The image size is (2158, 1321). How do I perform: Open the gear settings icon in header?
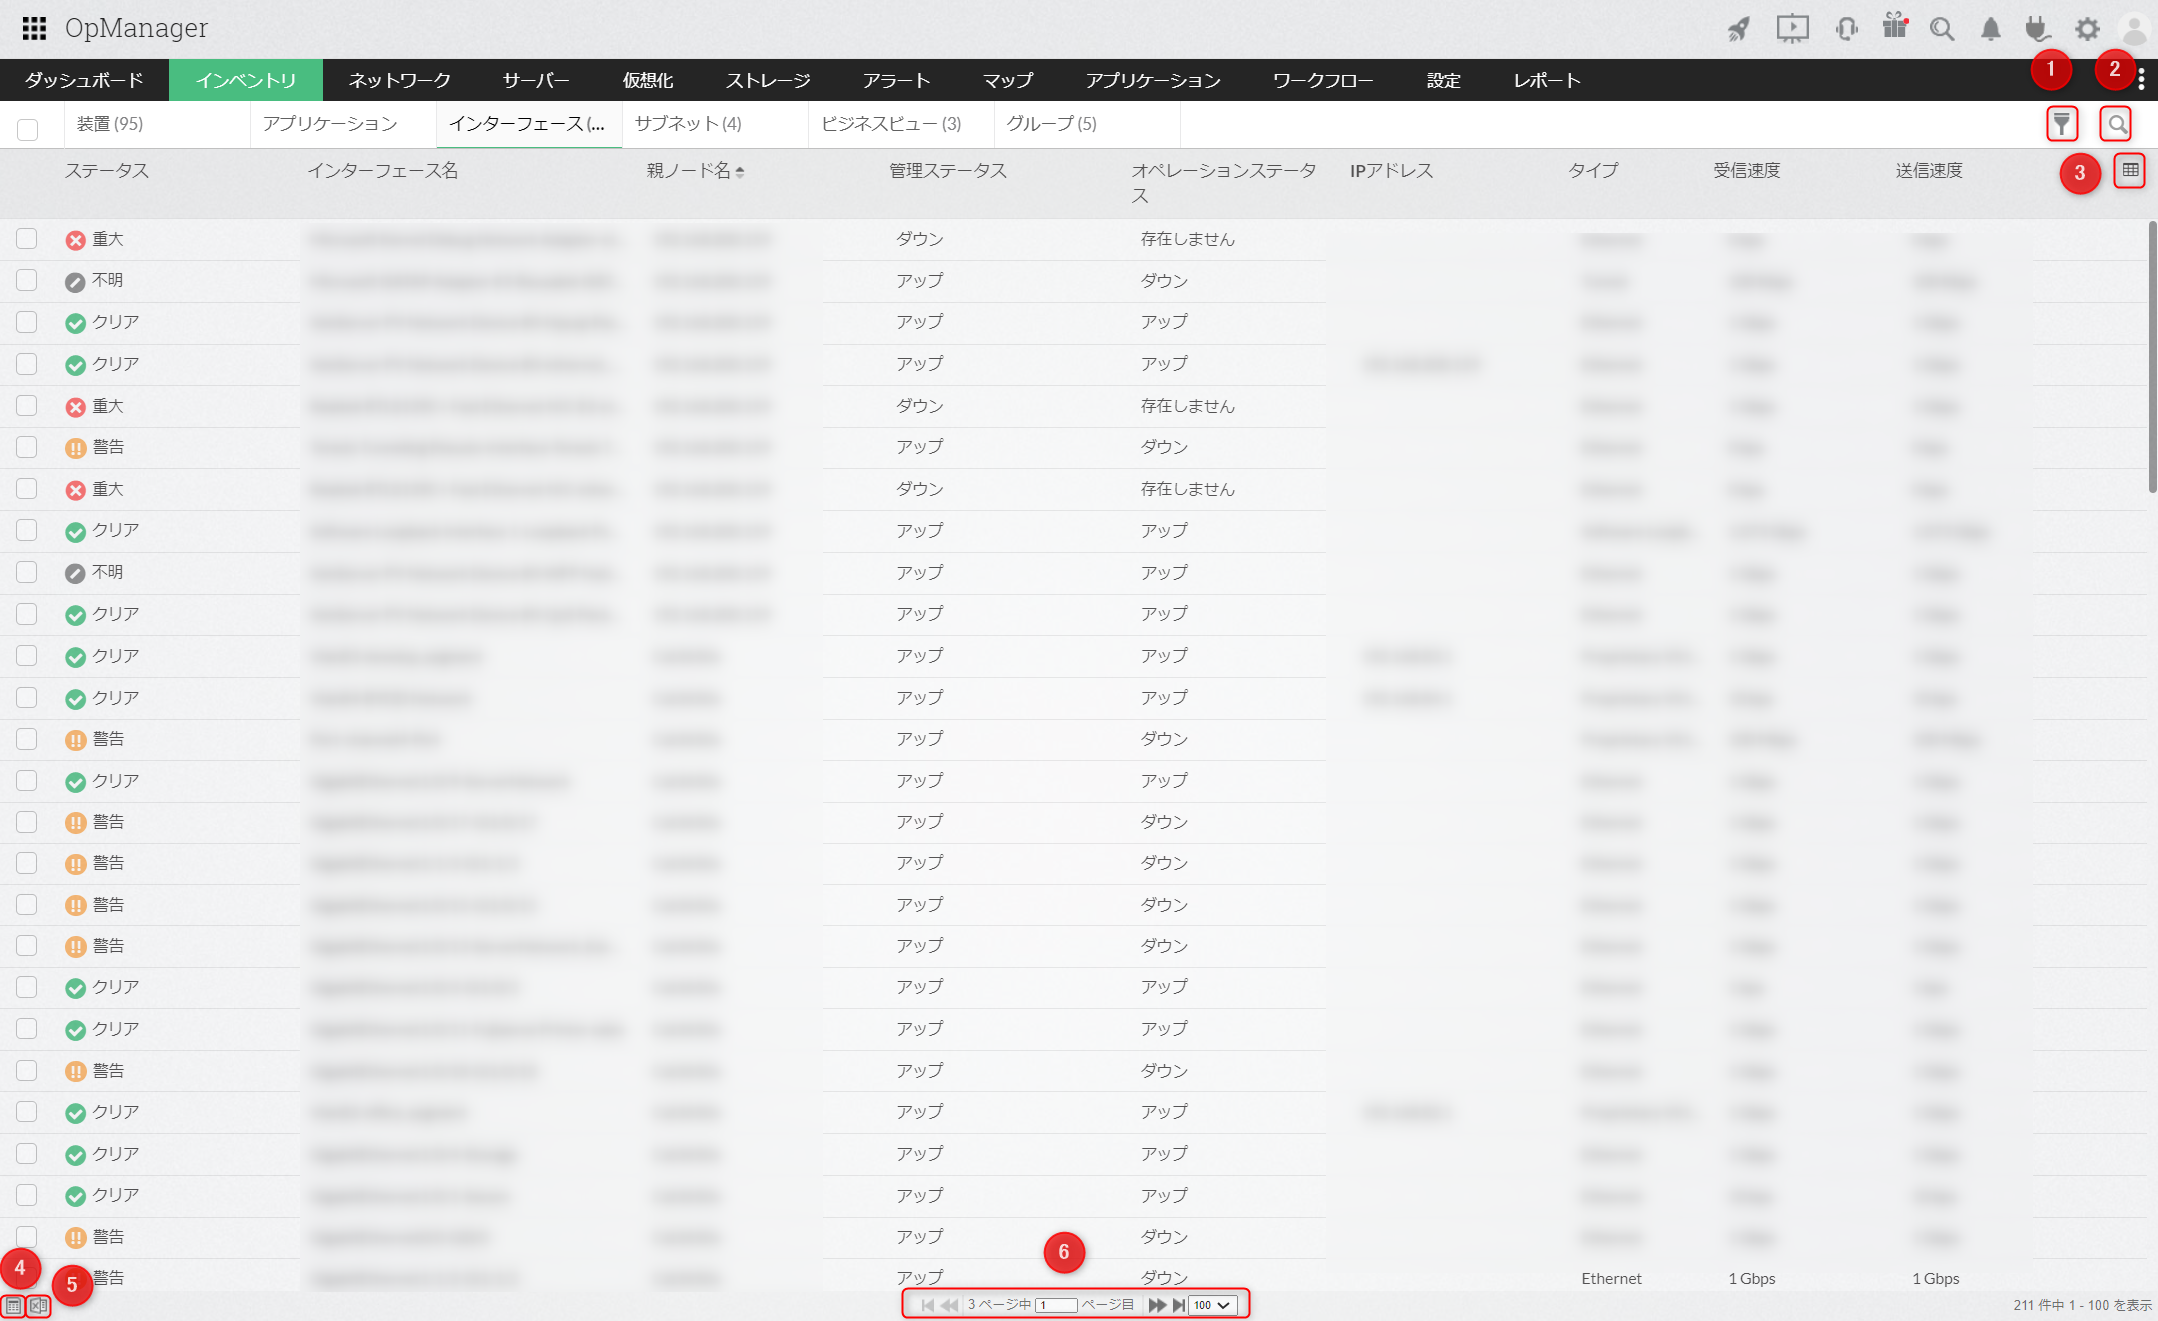tap(2087, 28)
